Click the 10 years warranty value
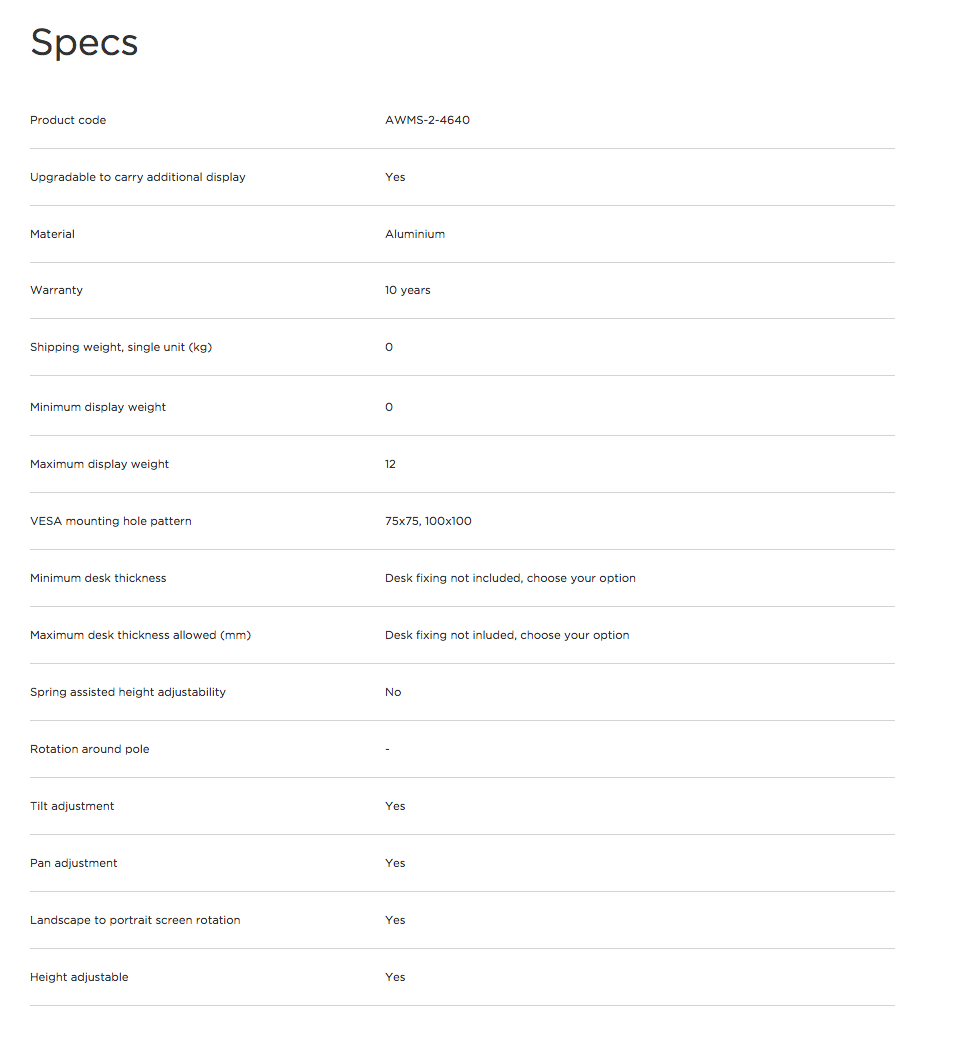 click(407, 290)
